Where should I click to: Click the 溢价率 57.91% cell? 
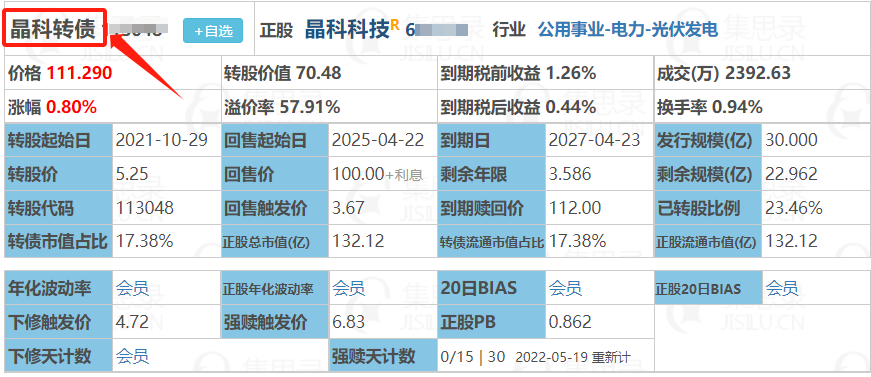point(329,106)
